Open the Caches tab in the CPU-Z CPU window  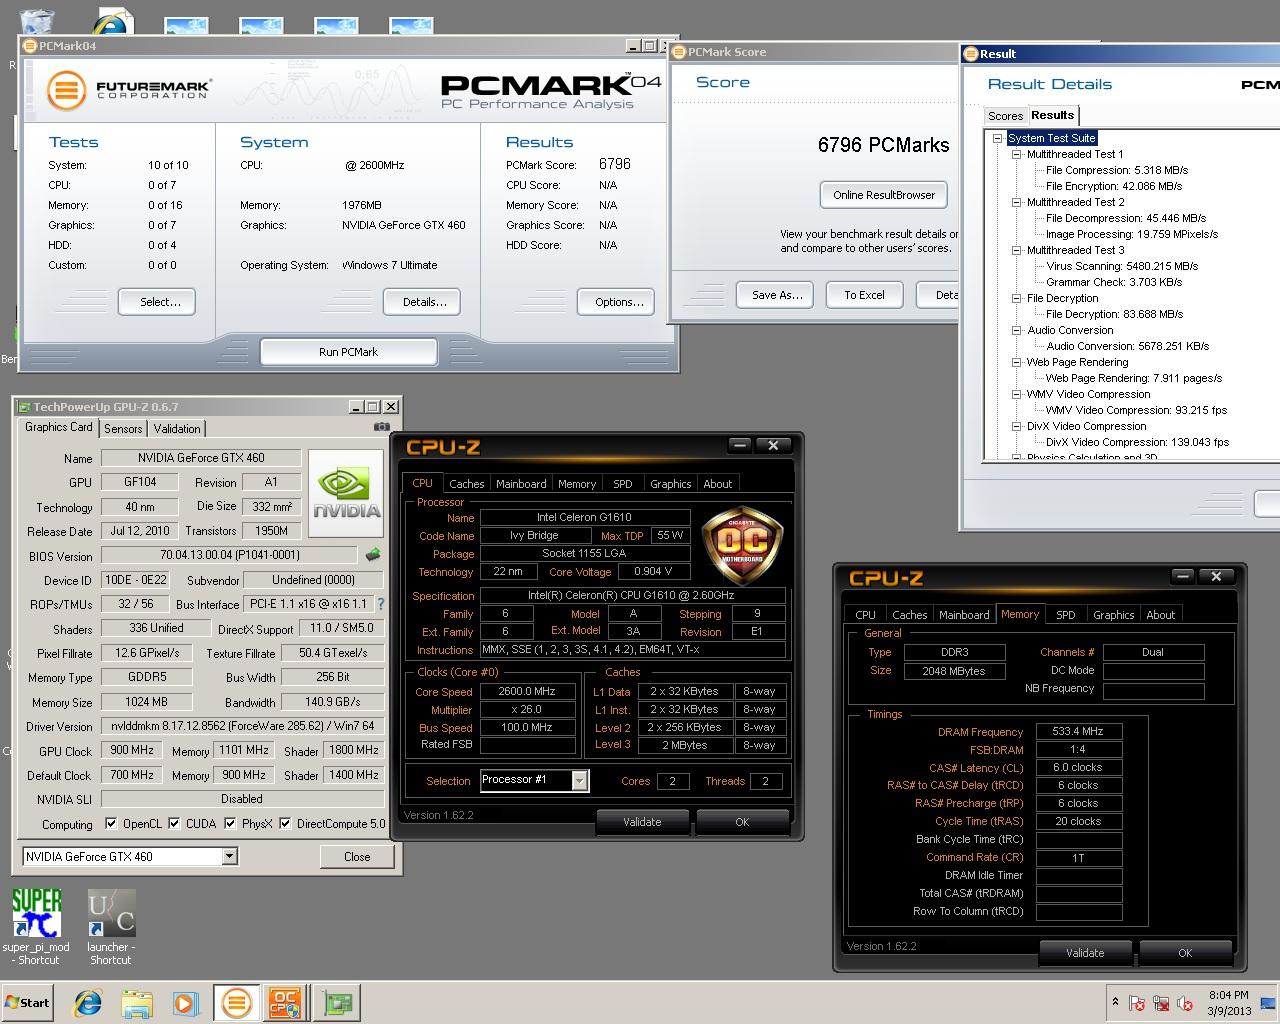pos(466,484)
